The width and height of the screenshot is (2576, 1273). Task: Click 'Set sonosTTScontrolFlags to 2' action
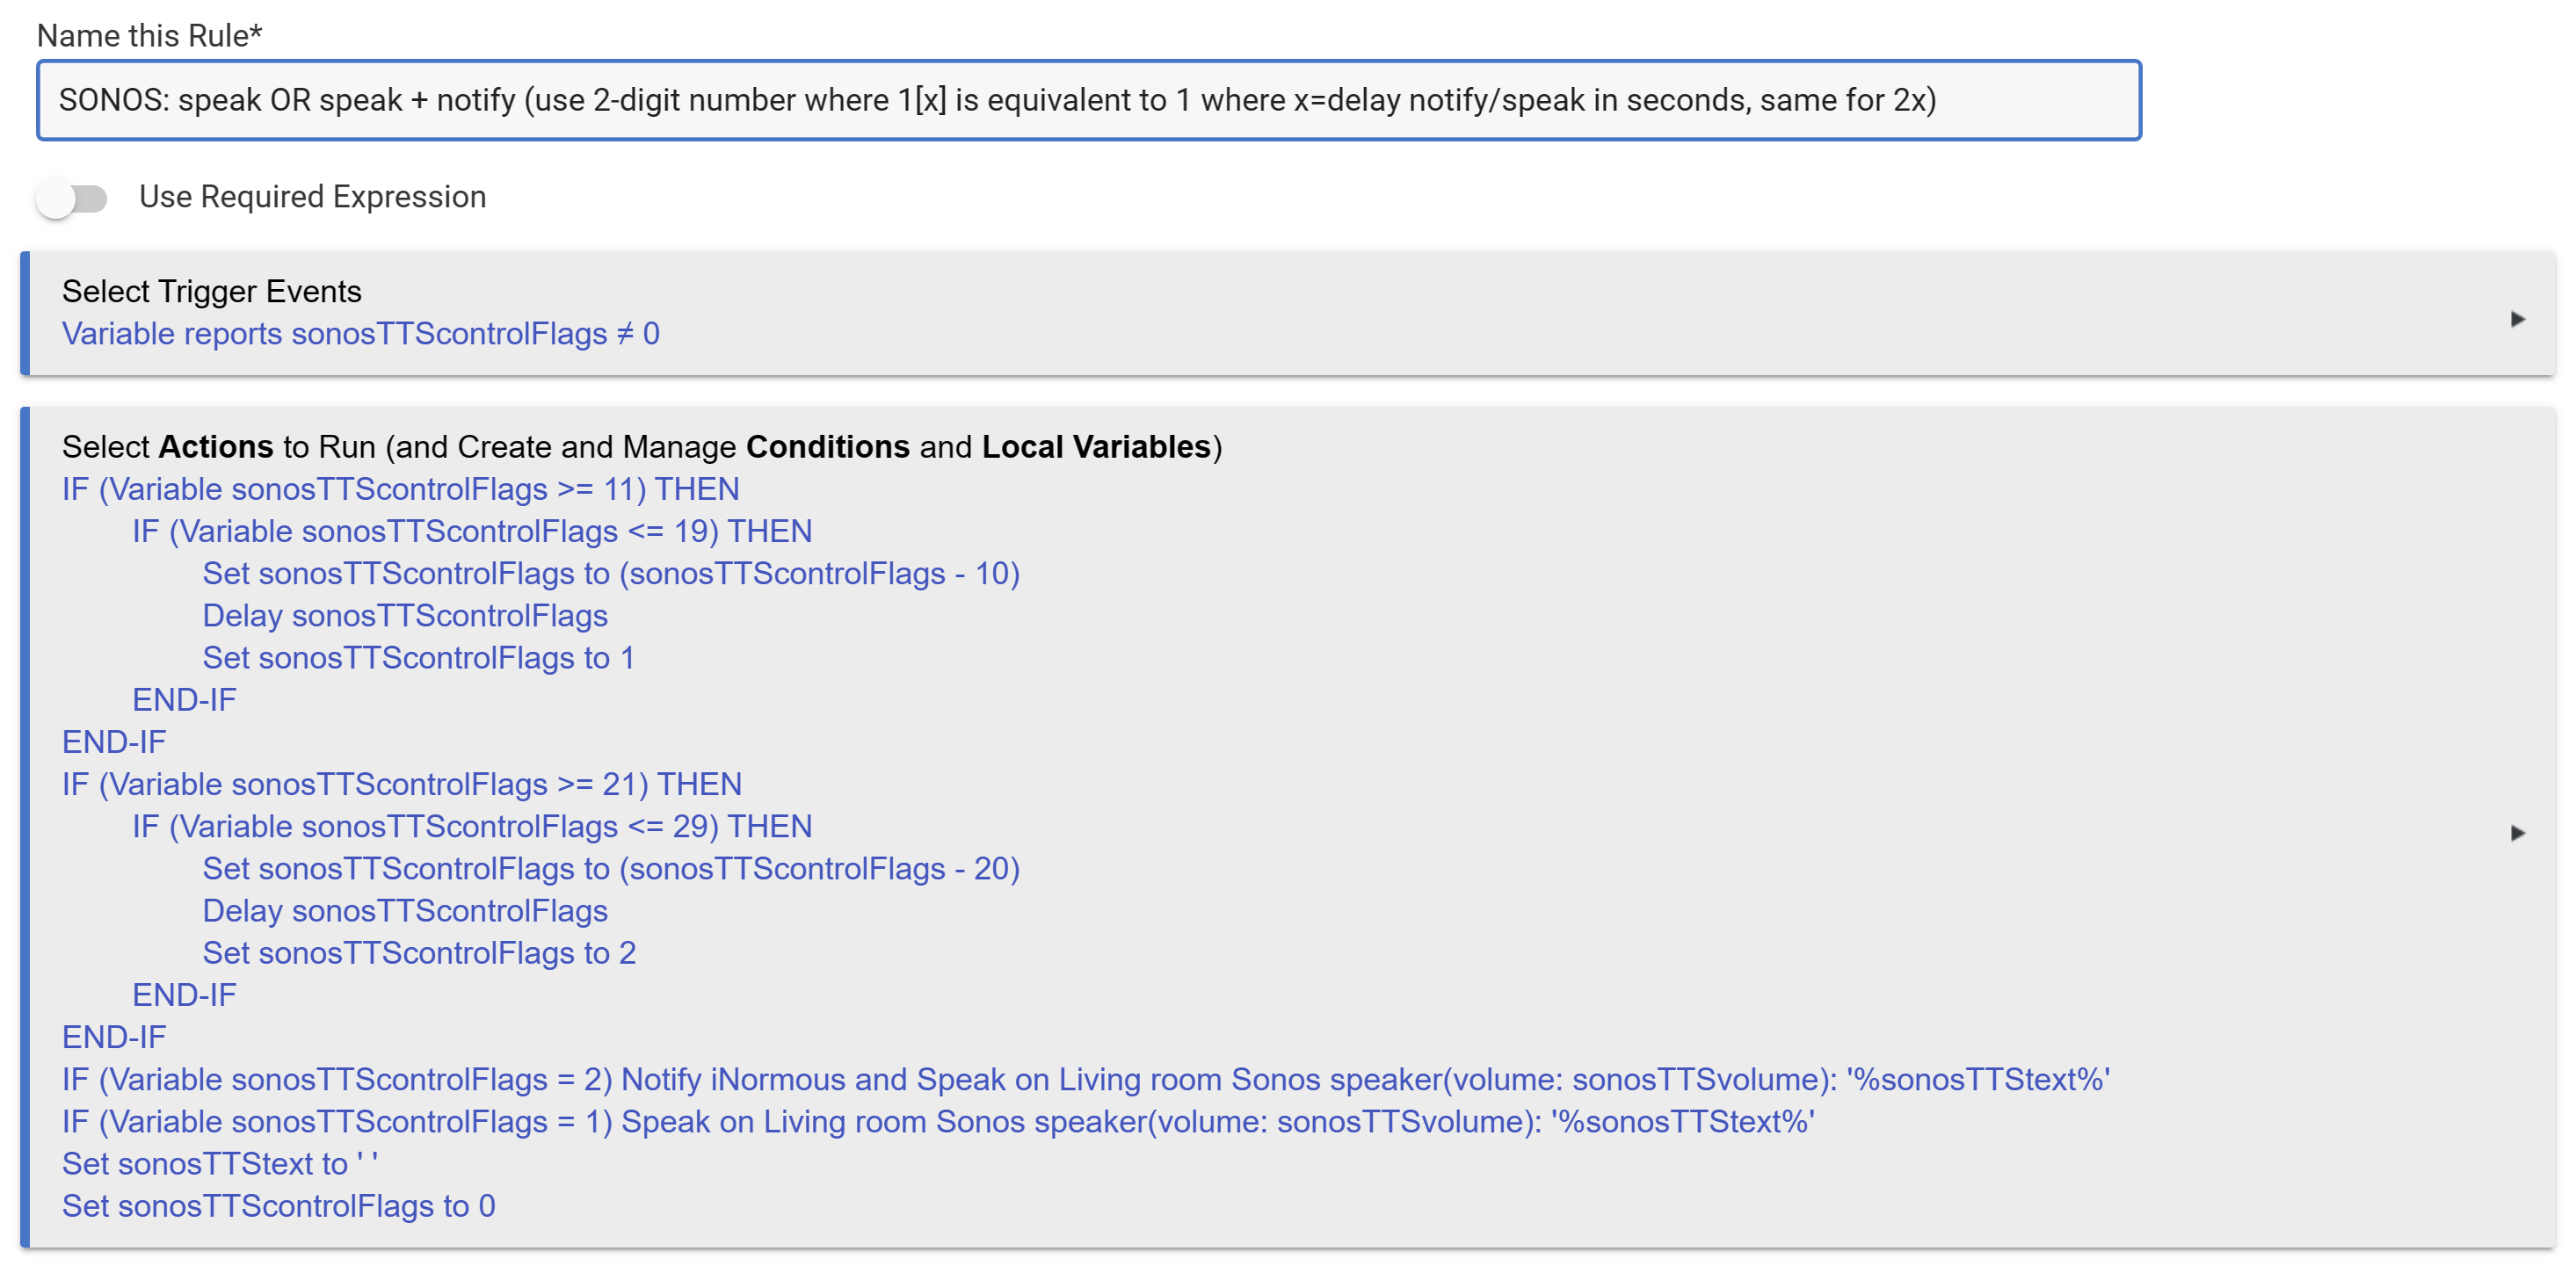point(418,953)
